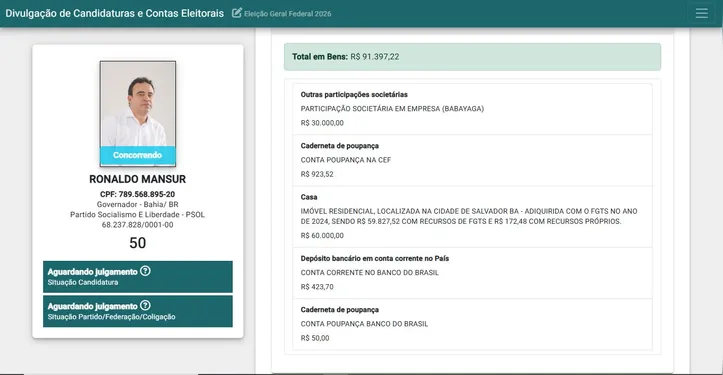This screenshot has width=723, height=375.
Task: Open the Situação Candidatura status box
Action: [138, 277]
